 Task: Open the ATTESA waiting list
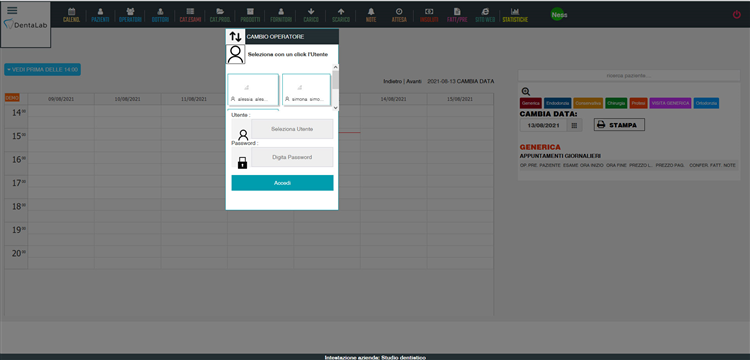[399, 15]
